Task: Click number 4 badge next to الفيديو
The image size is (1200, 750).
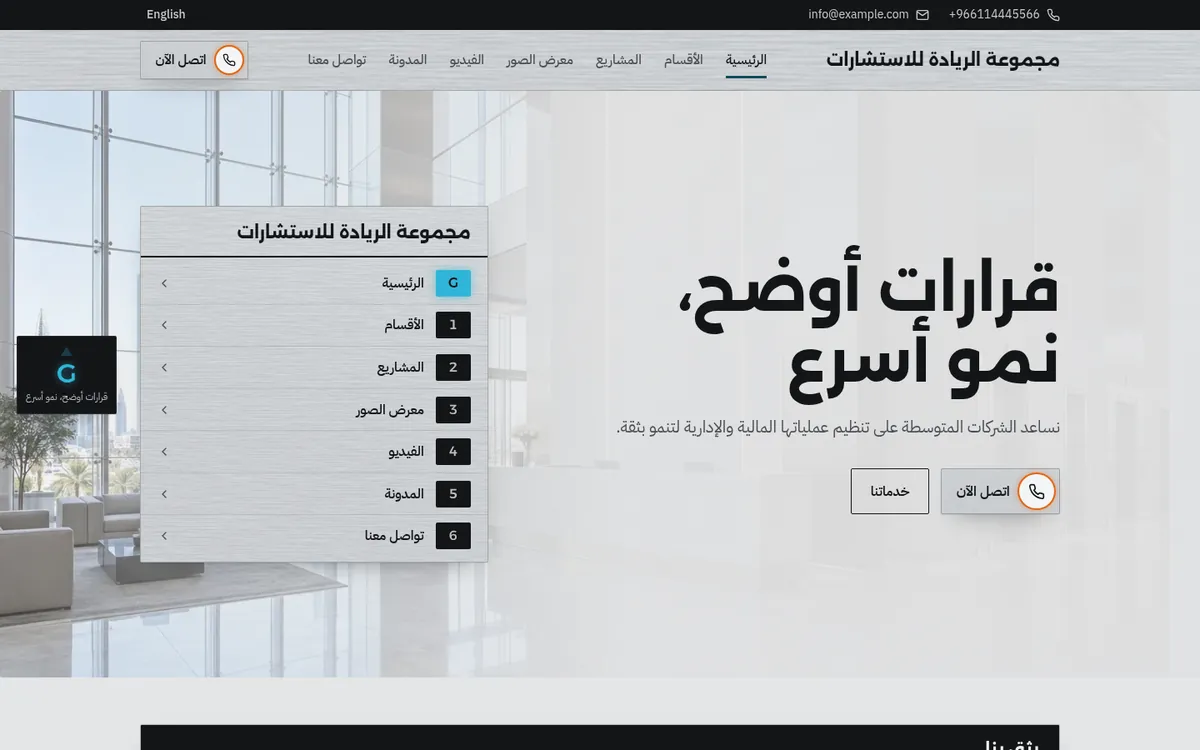Action: pos(453,452)
